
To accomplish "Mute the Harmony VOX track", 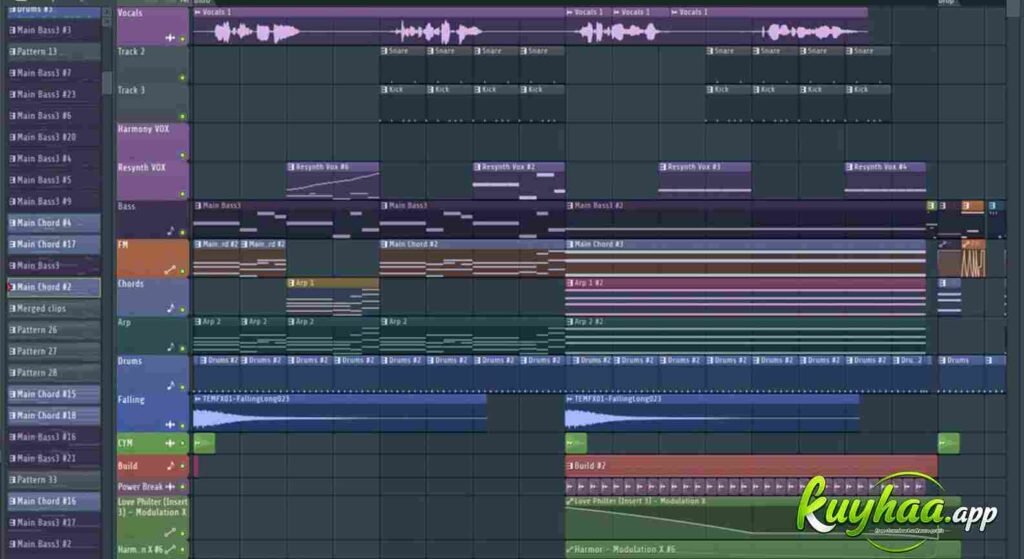I will pos(182,155).
